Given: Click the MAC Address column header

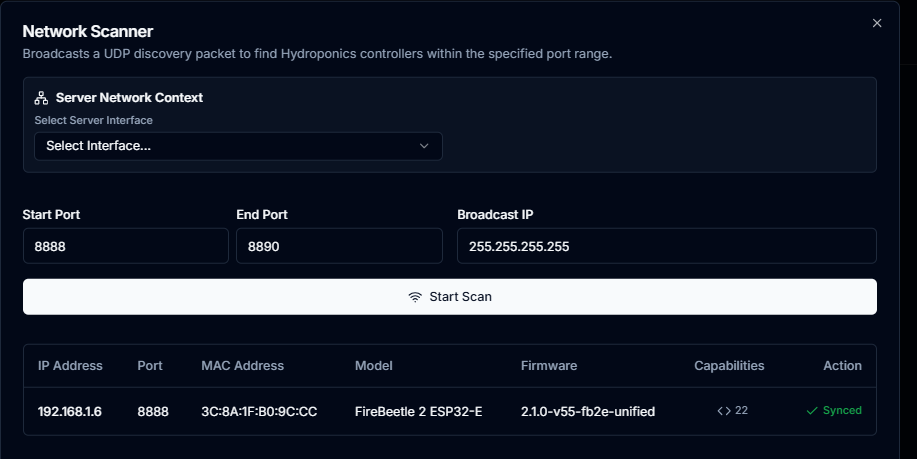Looking at the screenshot, I should (243, 365).
